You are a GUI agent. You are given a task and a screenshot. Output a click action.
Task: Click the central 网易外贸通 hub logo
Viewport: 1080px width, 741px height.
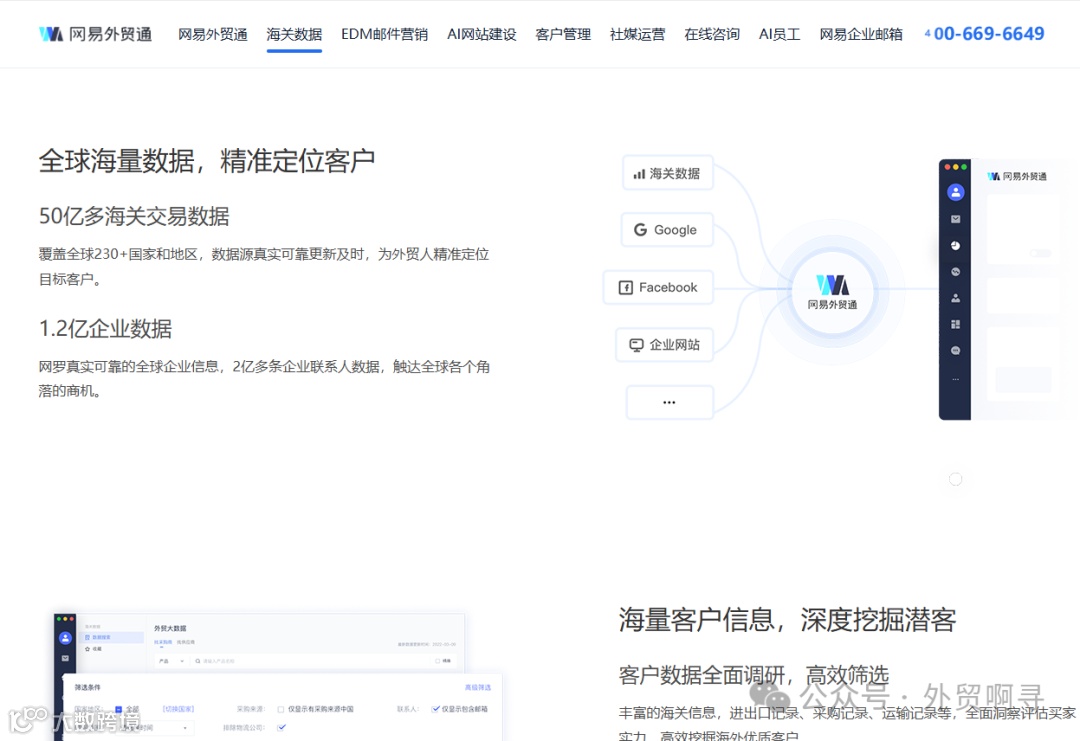pos(832,292)
